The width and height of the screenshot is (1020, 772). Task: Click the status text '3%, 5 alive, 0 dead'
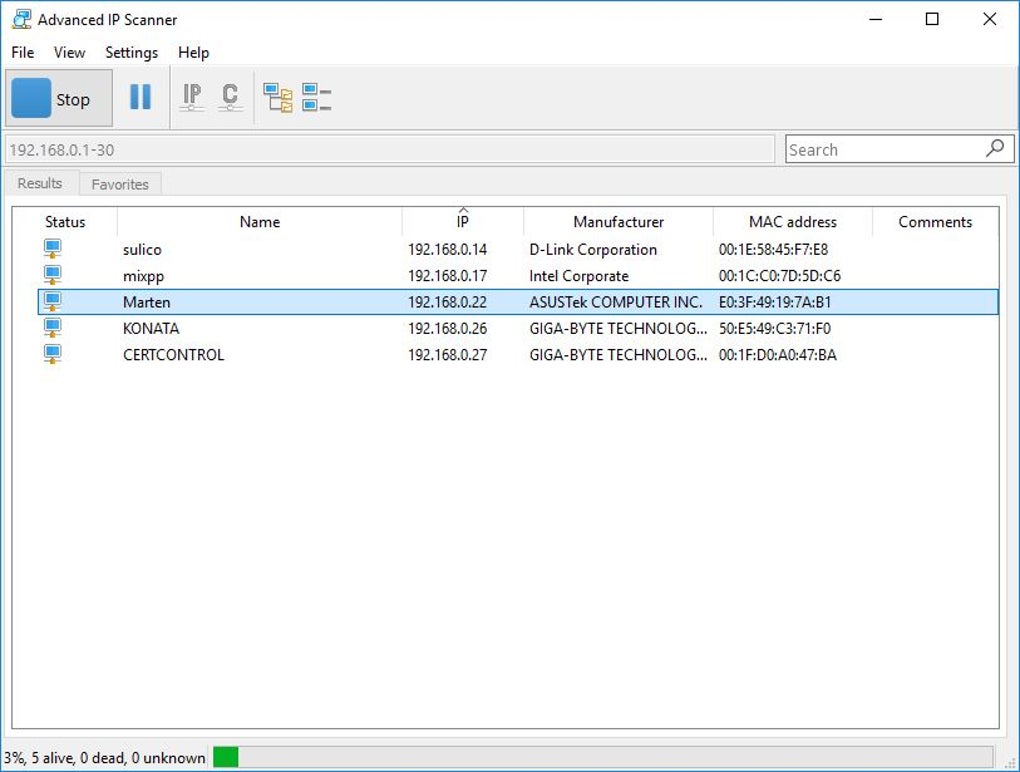tap(104, 758)
